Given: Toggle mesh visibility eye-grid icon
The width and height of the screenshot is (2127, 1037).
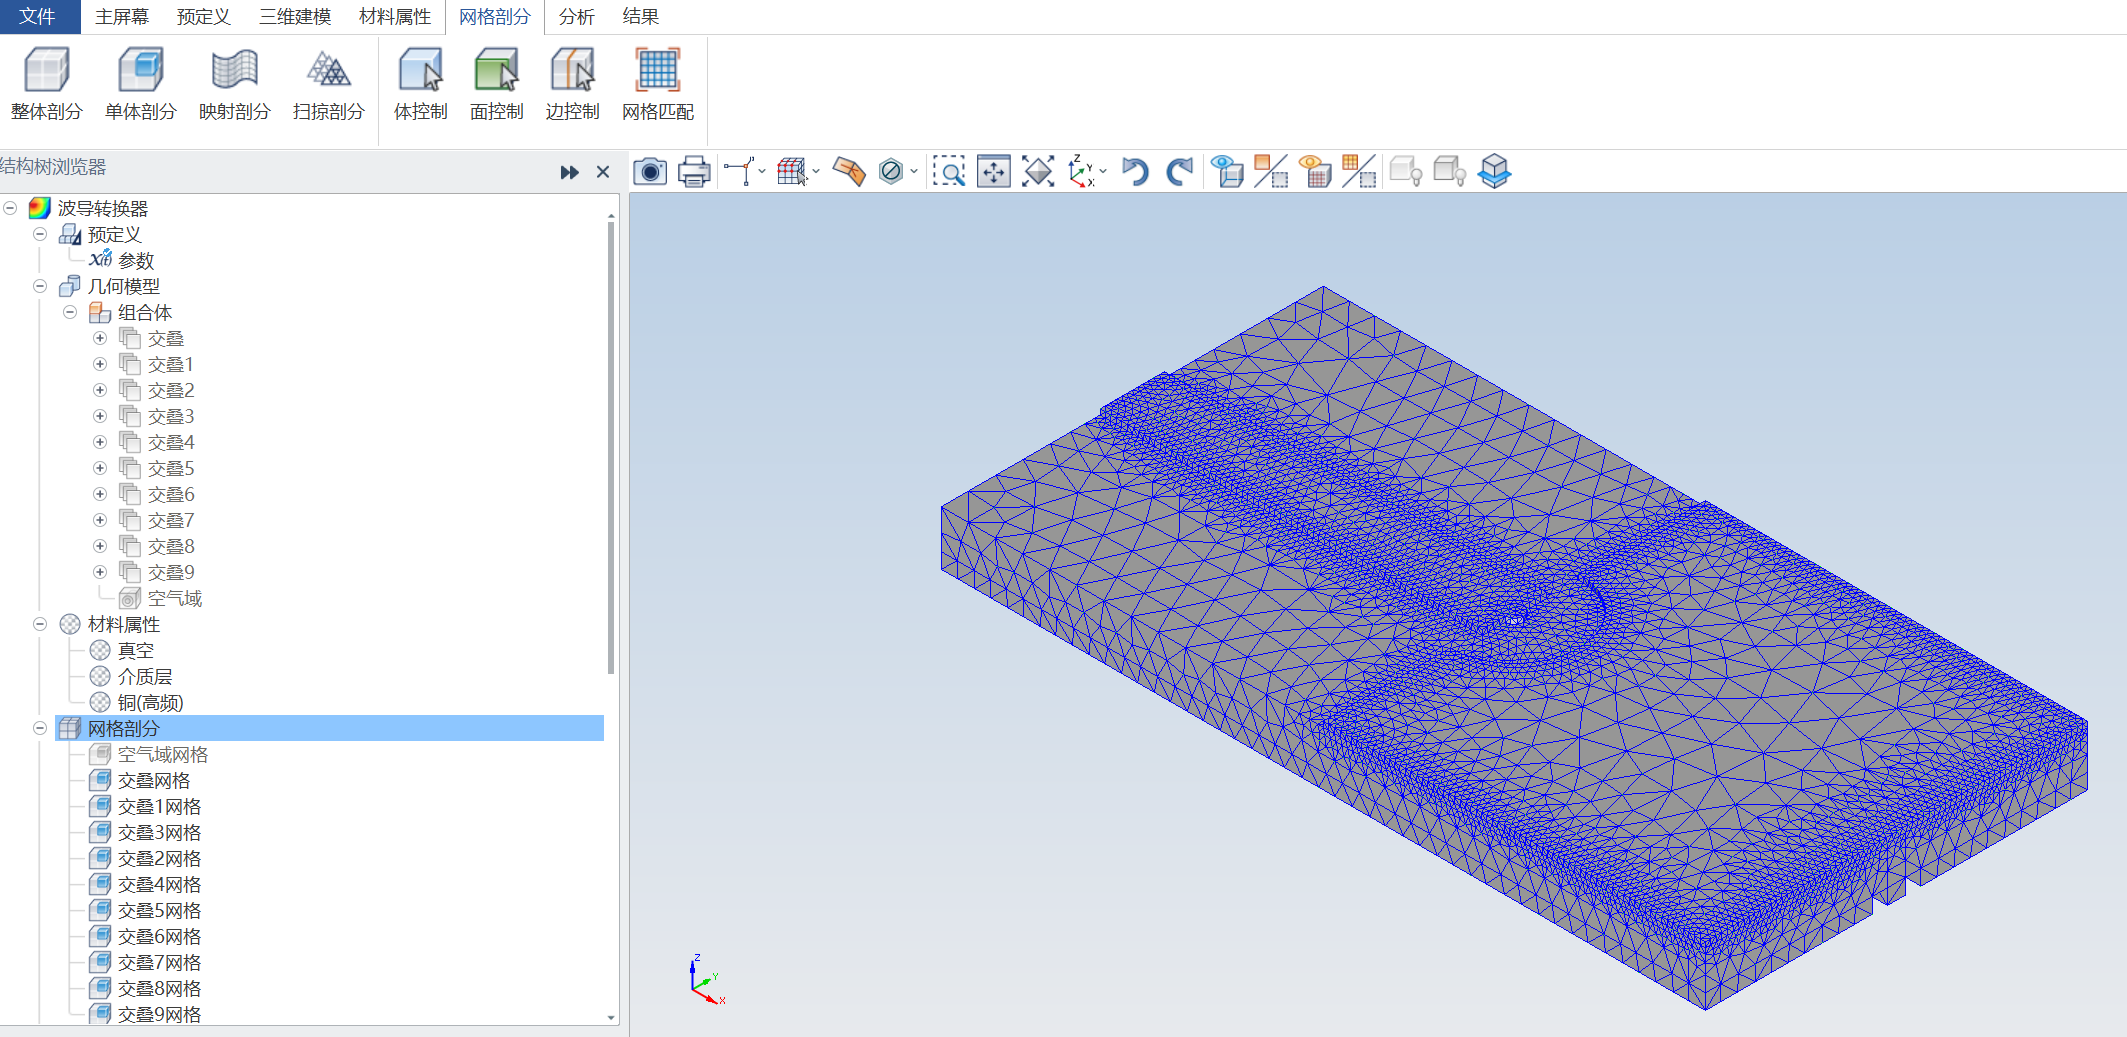Looking at the screenshot, I should pos(1315,172).
